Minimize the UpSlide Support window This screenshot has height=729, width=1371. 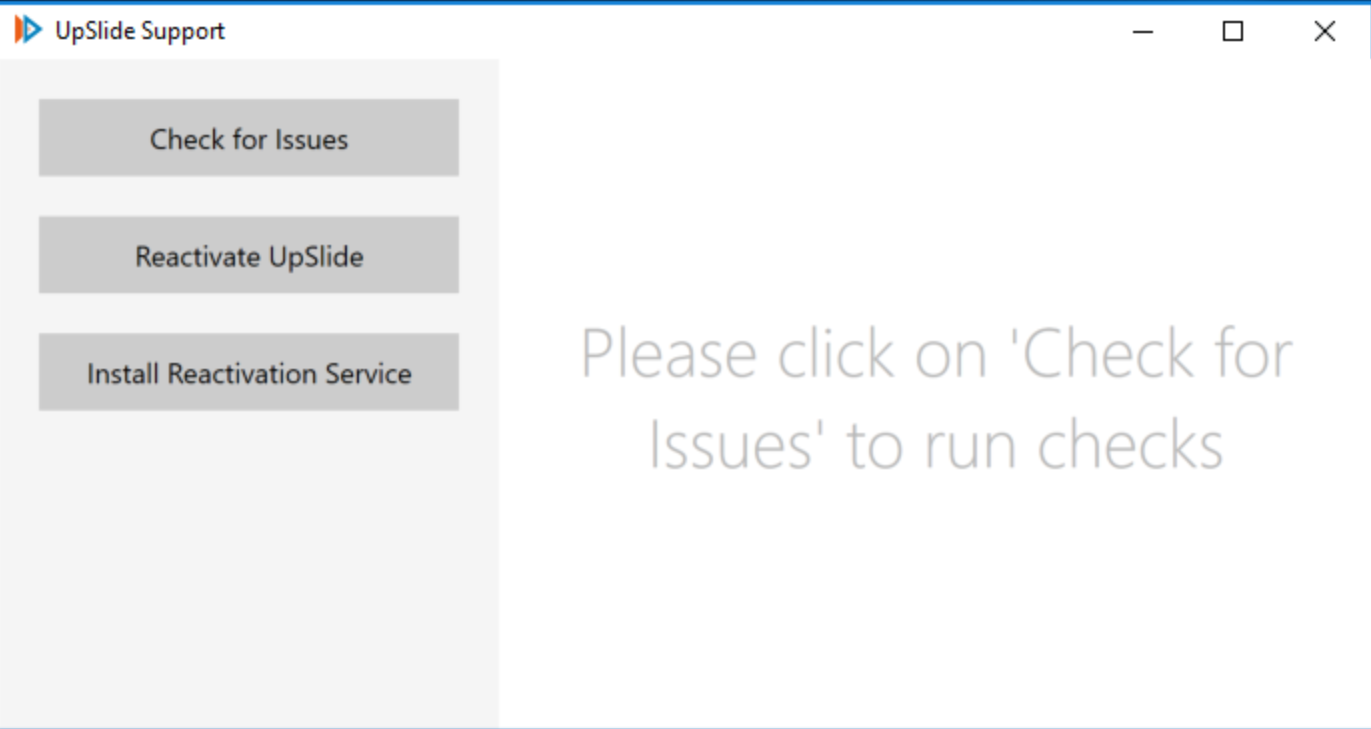pos(1143,31)
